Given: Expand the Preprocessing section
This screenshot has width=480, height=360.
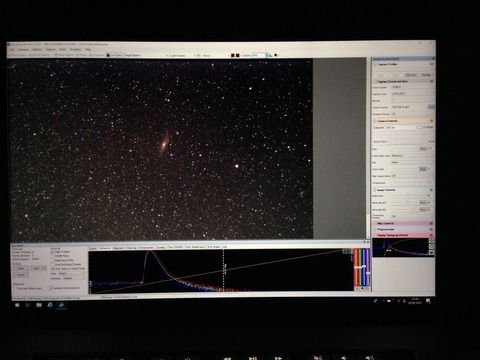Looking at the screenshot, I should (375, 229).
